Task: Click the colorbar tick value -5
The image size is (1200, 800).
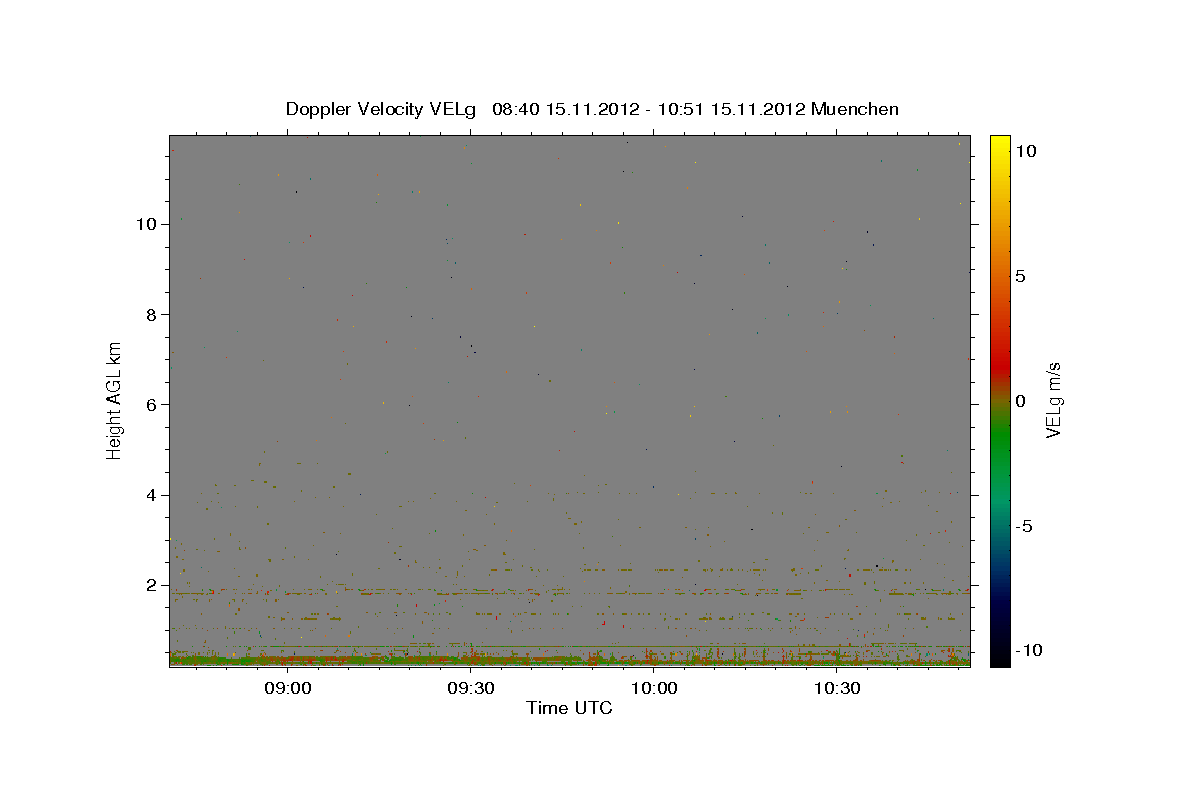Action: pos(1024,526)
